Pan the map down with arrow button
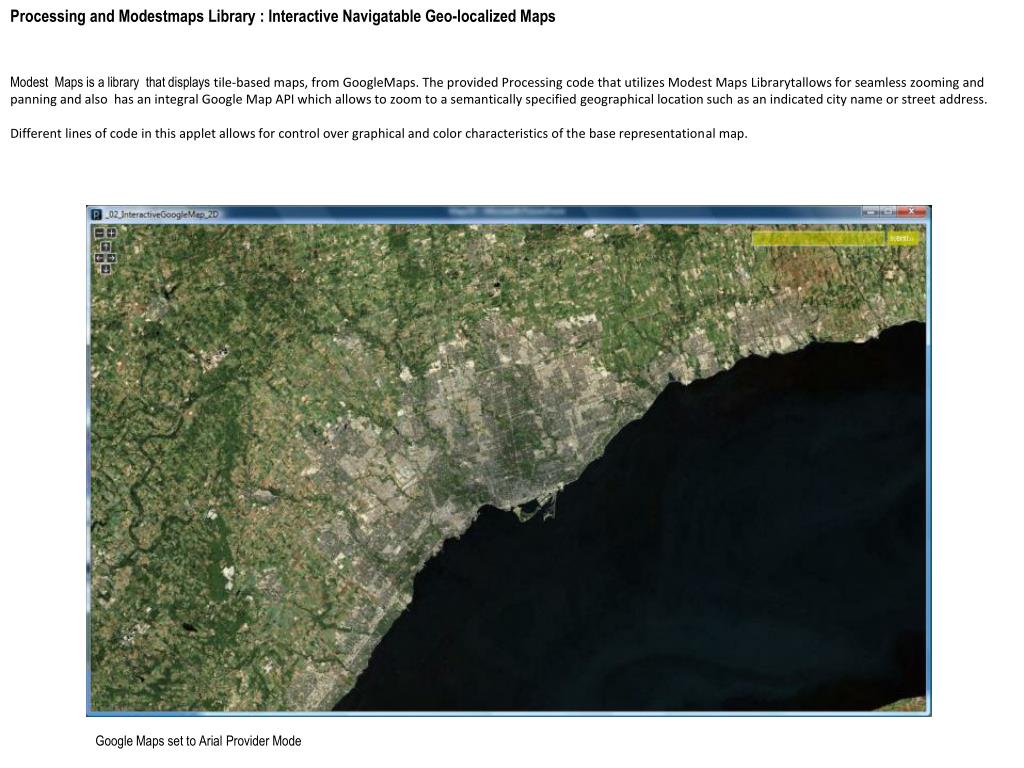 pos(106,269)
